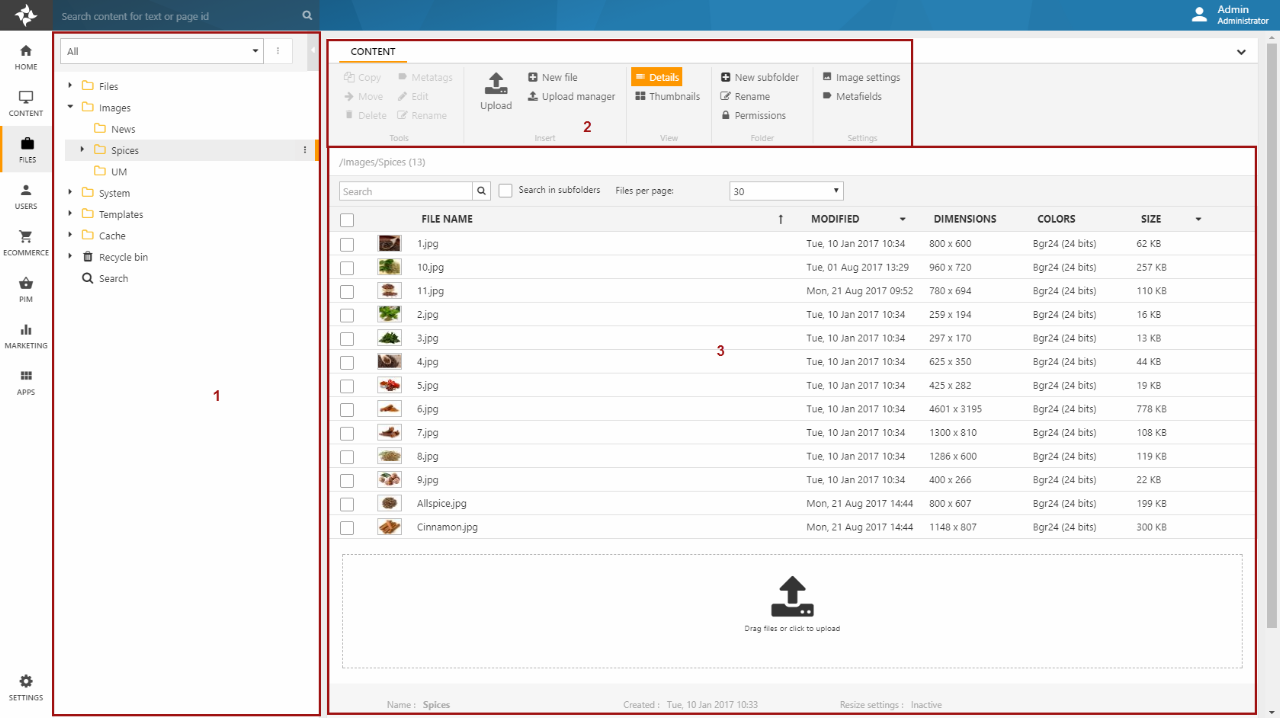The width and height of the screenshot is (1280, 718).
Task: Open Image settings
Action: coord(861,78)
